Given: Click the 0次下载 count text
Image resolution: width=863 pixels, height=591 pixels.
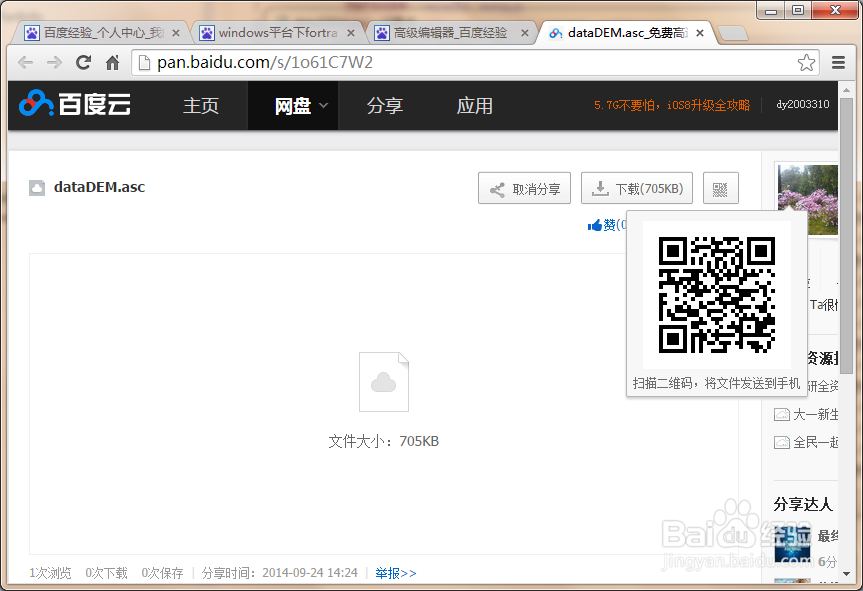Looking at the screenshot, I should click(x=106, y=573).
